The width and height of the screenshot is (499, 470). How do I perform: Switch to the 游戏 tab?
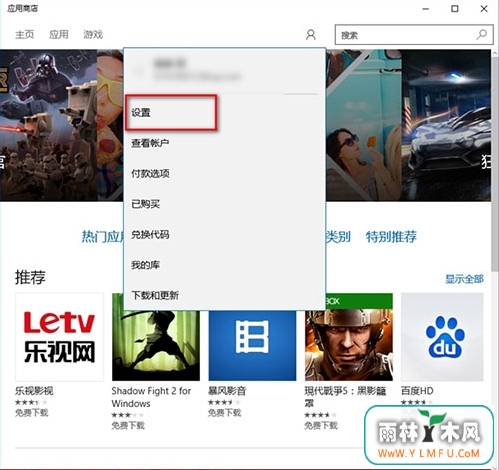click(93, 34)
